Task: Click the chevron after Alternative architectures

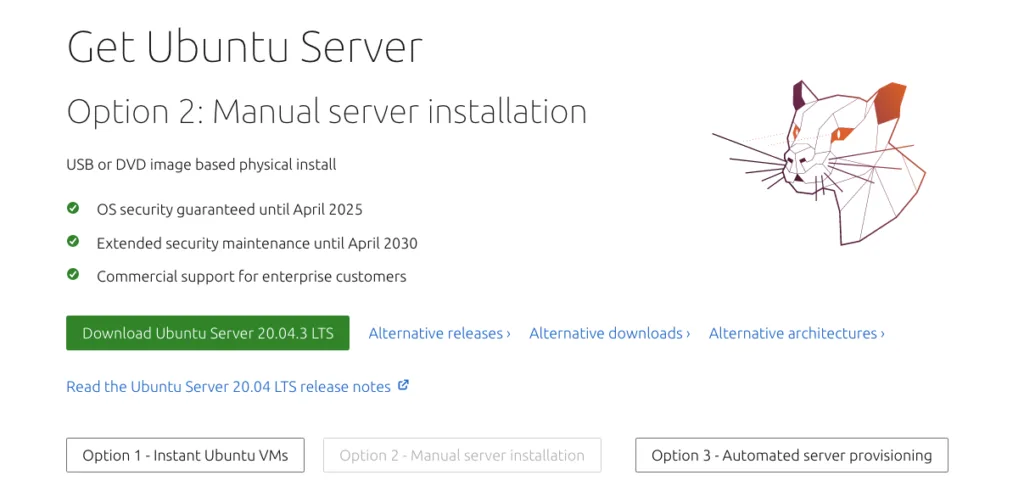Action: coord(882,334)
